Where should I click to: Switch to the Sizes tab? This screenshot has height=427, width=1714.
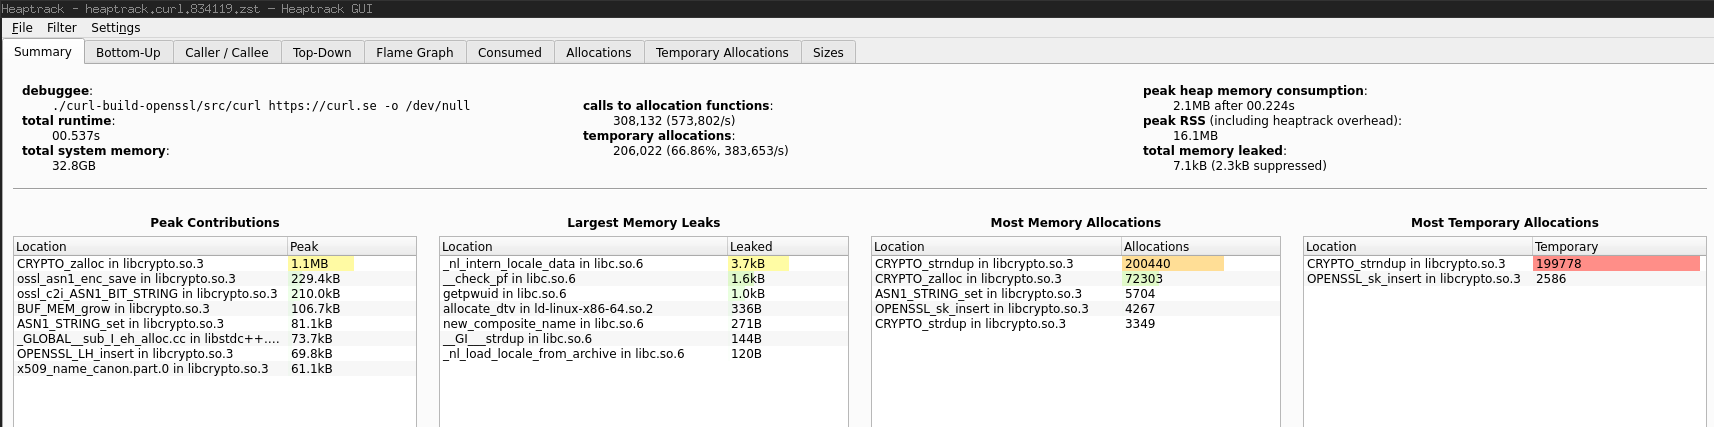pos(827,53)
